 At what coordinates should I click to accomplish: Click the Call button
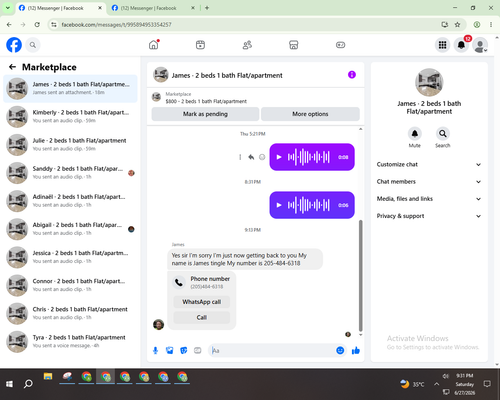point(202,317)
